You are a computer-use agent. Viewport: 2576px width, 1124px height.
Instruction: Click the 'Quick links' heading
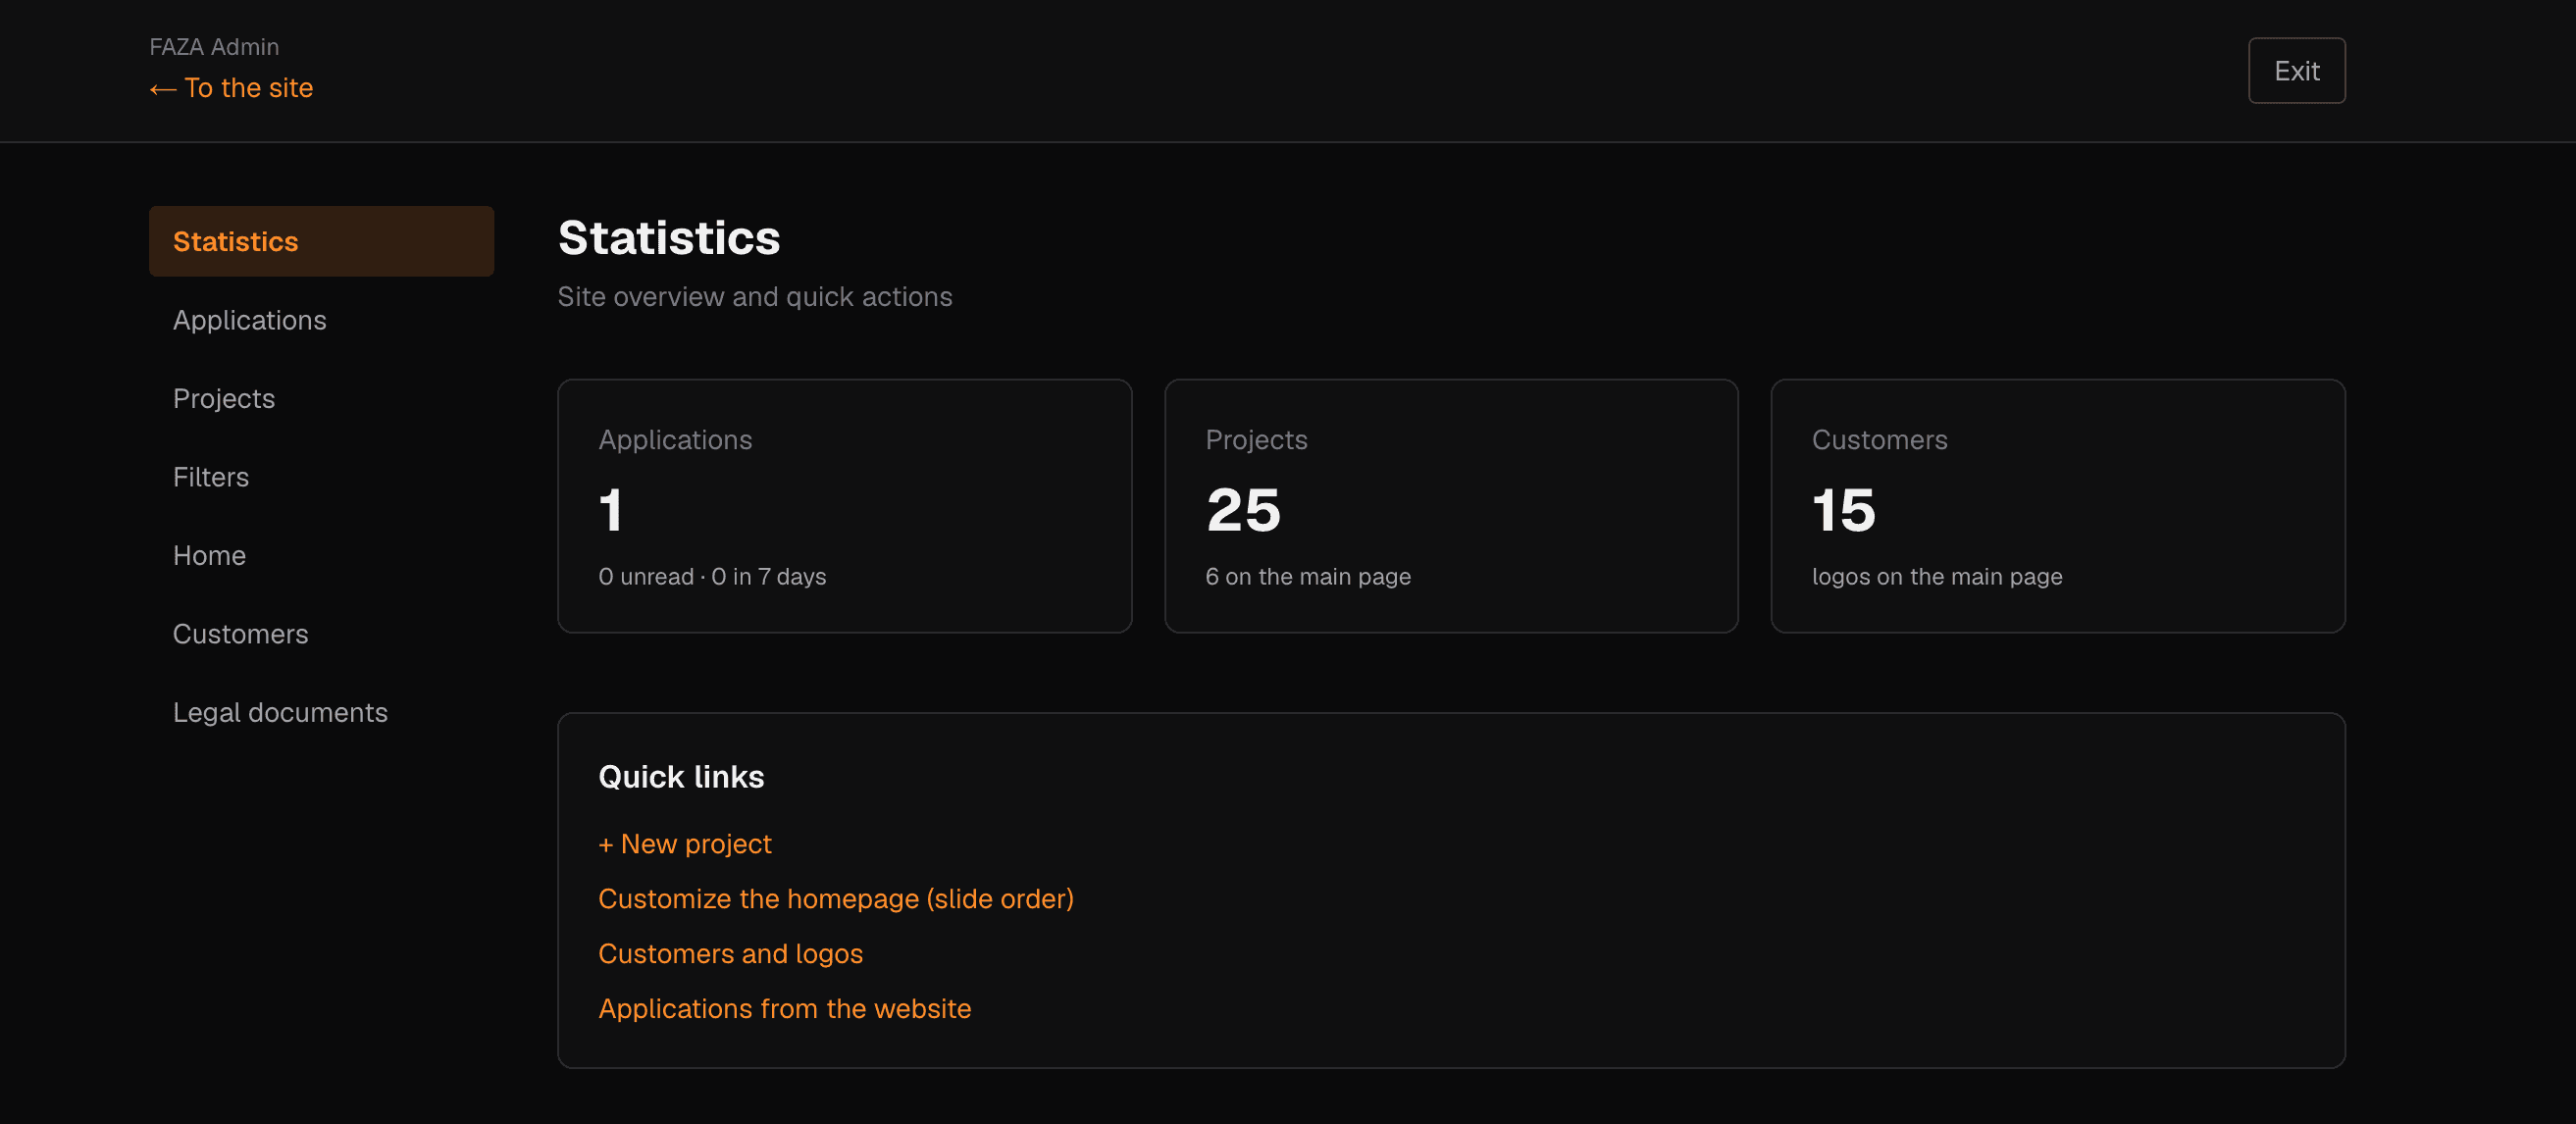coord(681,777)
